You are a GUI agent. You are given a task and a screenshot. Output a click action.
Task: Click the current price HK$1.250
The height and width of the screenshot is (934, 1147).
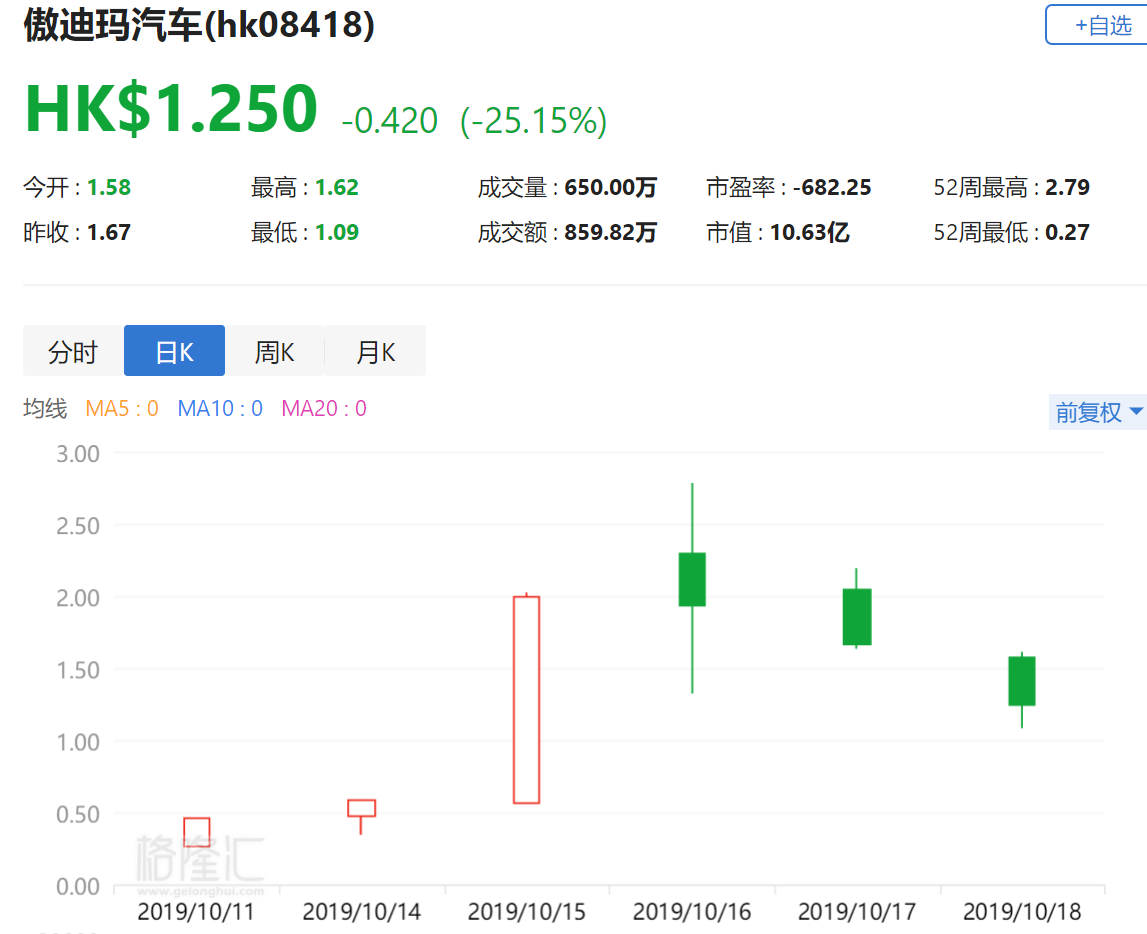(x=171, y=108)
